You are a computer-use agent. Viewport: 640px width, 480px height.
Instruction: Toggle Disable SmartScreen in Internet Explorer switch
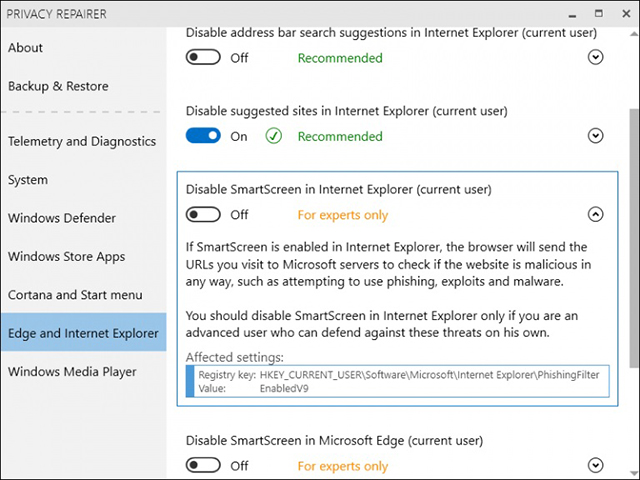click(203, 214)
